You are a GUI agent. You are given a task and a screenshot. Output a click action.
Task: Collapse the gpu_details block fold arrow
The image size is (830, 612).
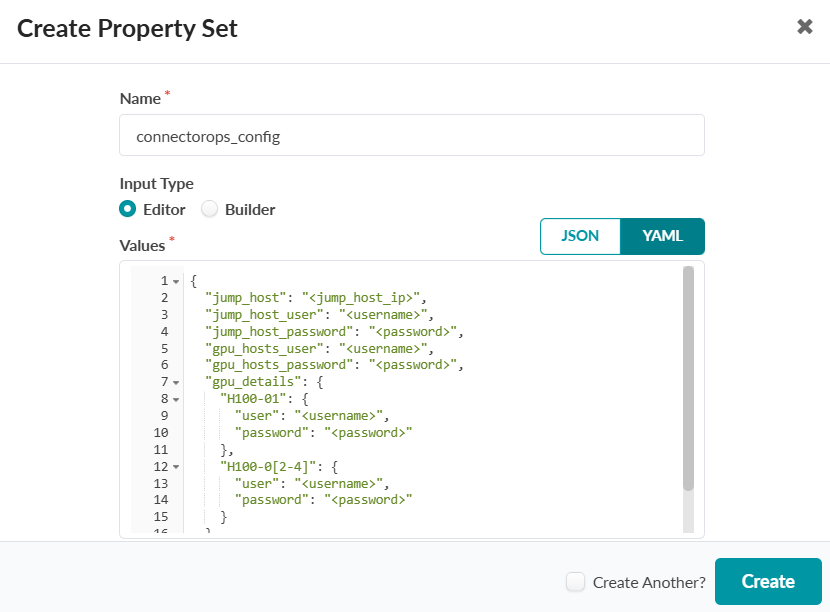[x=176, y=383]
